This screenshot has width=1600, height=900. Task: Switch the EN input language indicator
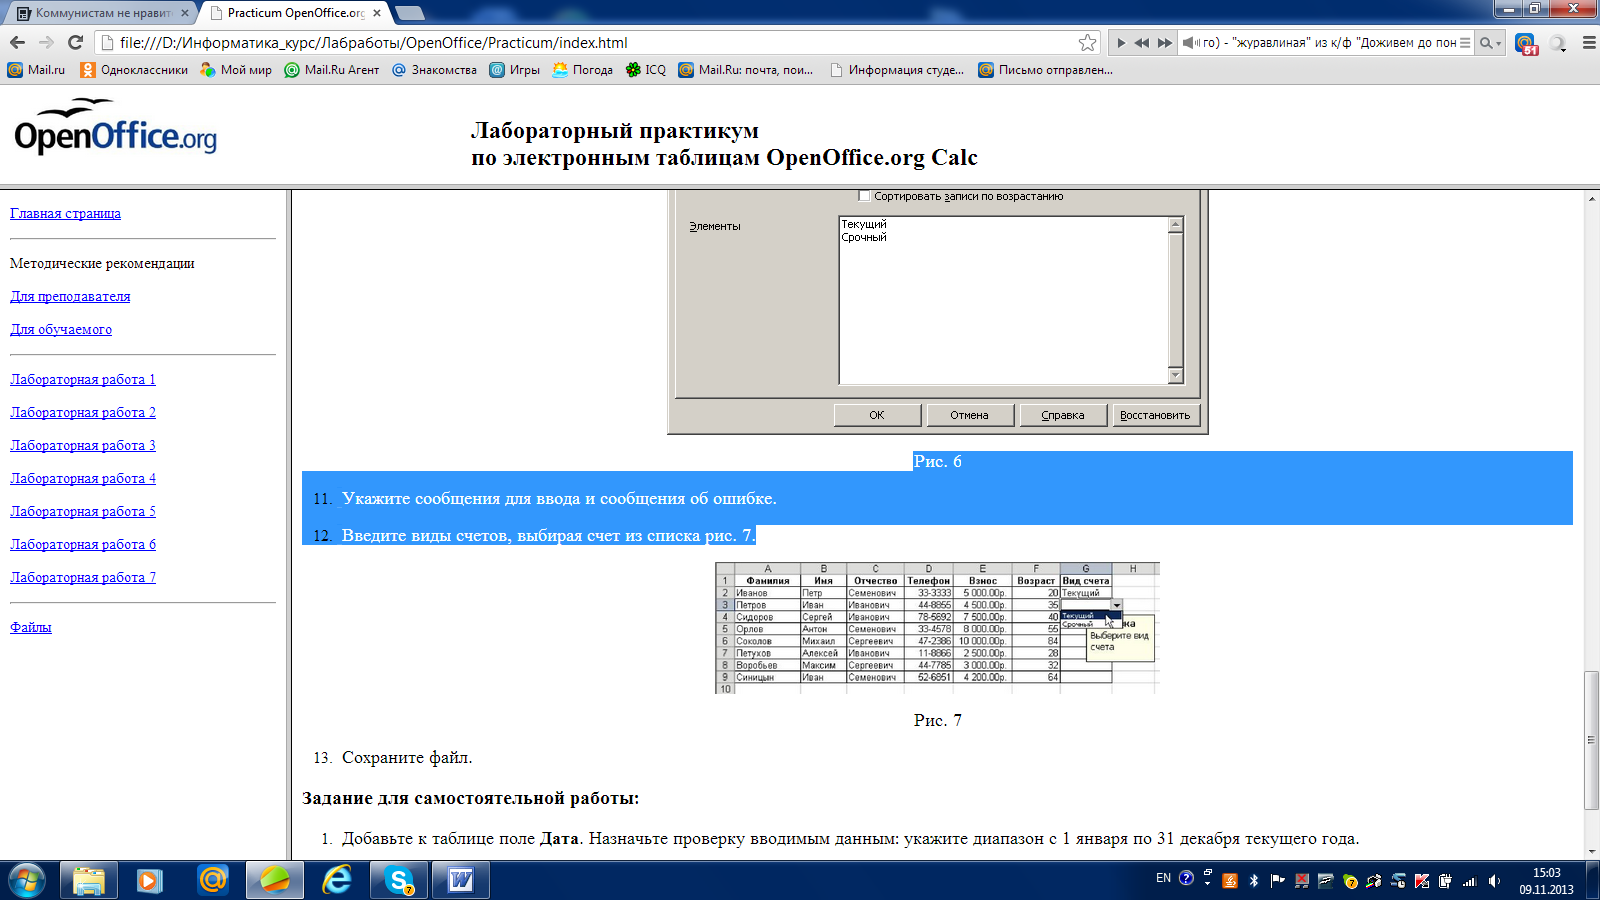tap(1163, 878)
